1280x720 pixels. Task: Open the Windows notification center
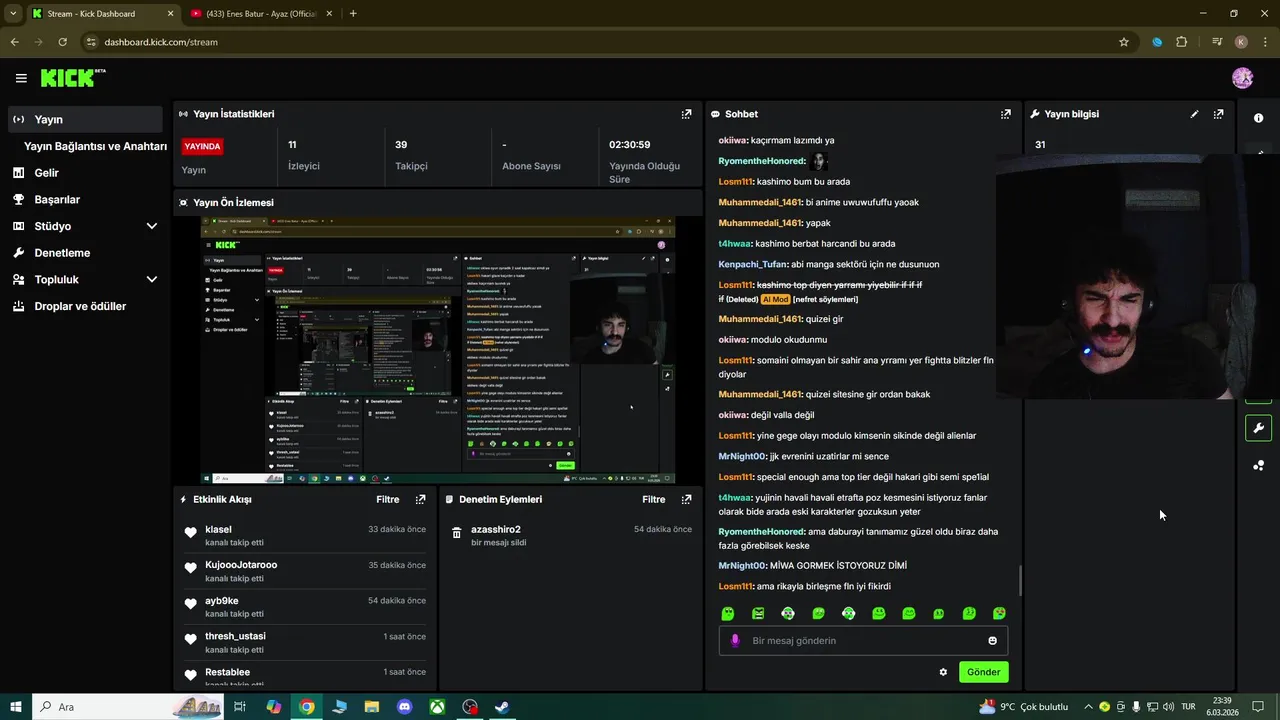pyautogui.click(x=1258, y=707)
